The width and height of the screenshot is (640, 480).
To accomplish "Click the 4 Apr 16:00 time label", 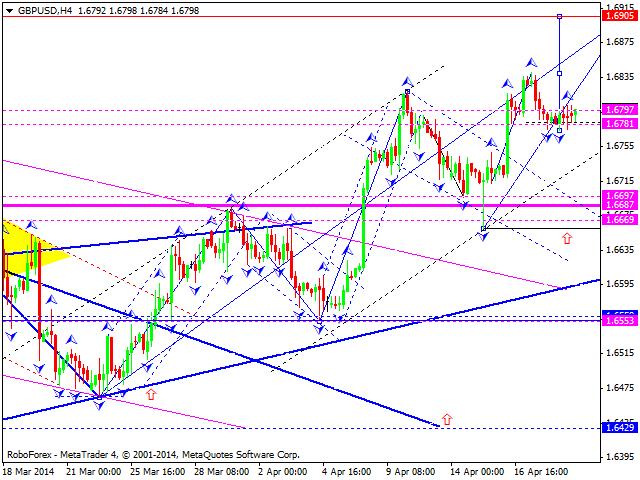I will pos(347,472).
